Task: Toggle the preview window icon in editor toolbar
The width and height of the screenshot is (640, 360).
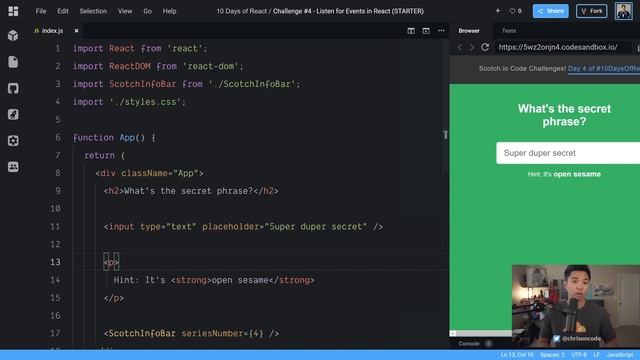Action: [426, 31]
